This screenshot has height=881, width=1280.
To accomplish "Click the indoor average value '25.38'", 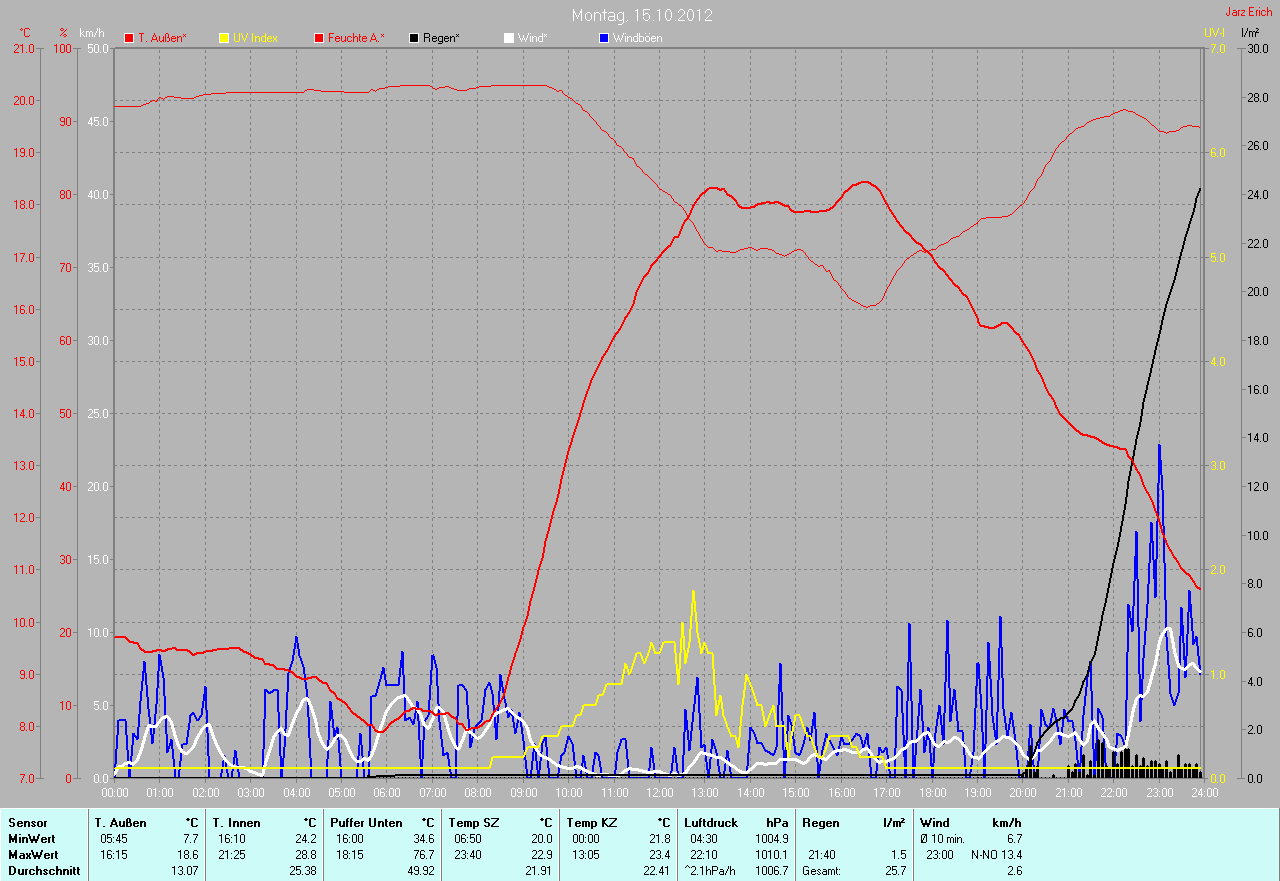I will click(x=302, y=870).
